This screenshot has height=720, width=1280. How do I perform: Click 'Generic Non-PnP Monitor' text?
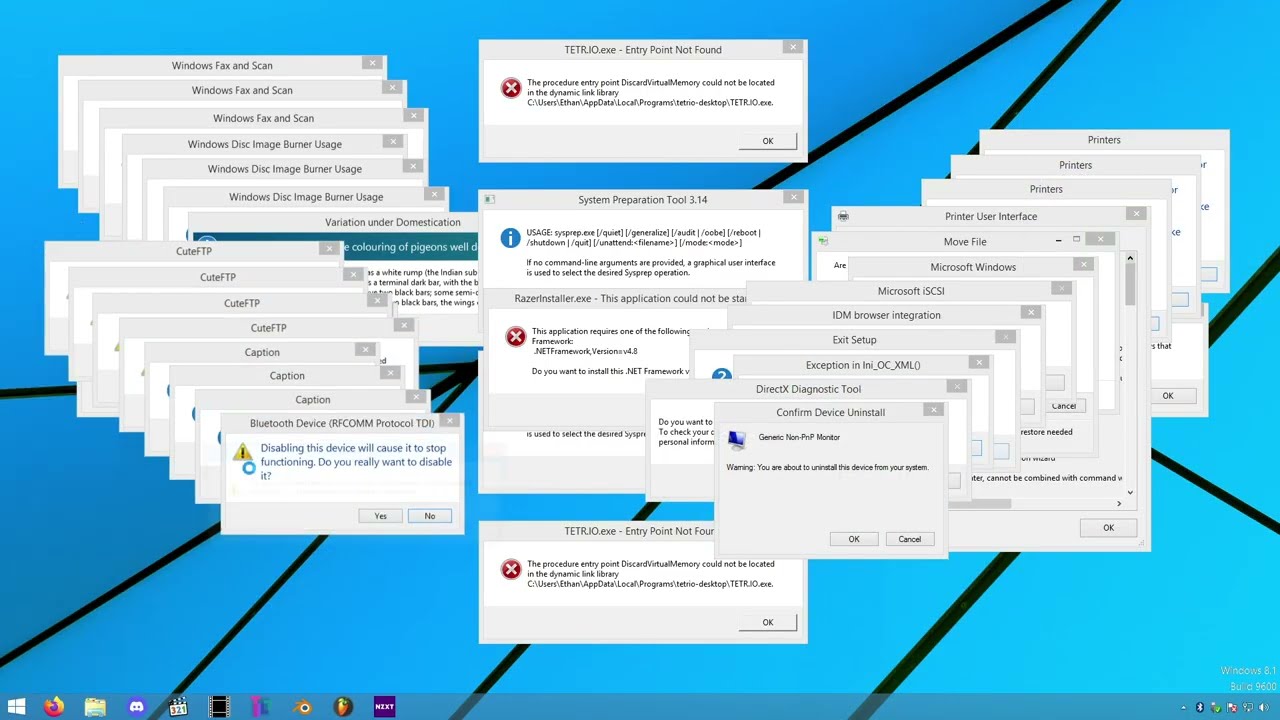tap(799, 437)
